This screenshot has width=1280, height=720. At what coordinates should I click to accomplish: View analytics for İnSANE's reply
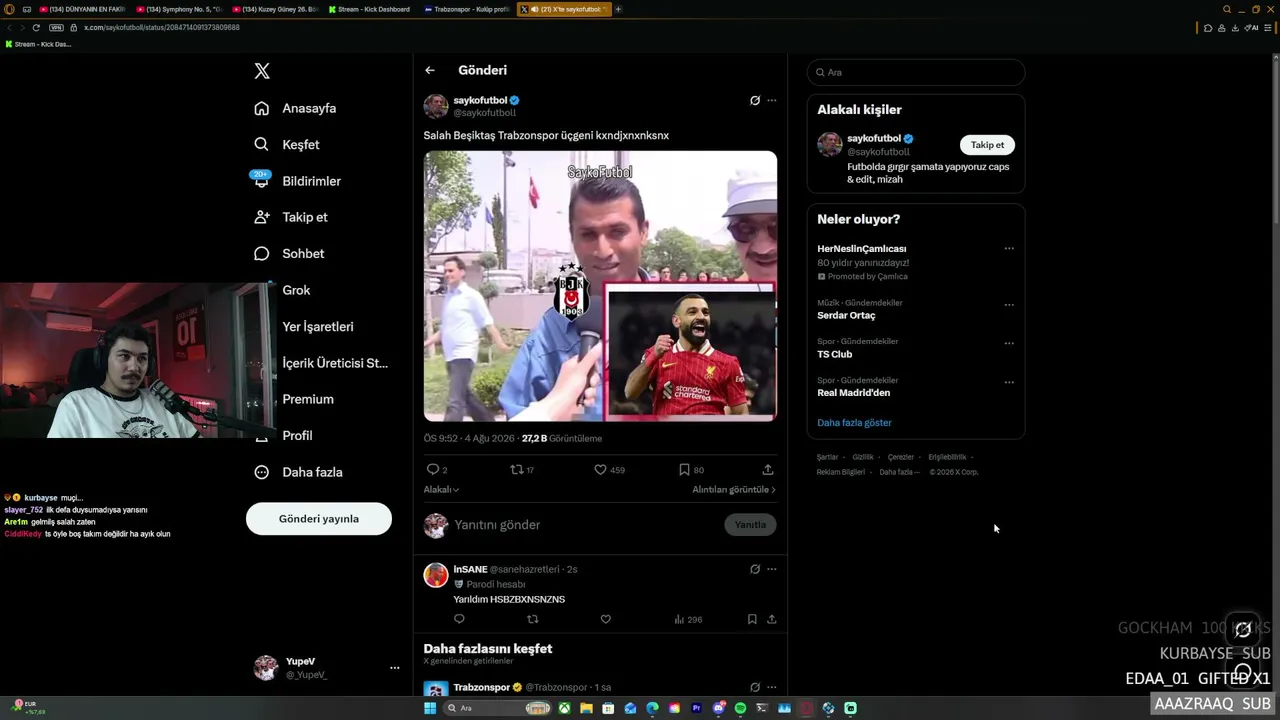tap(688, 620)
